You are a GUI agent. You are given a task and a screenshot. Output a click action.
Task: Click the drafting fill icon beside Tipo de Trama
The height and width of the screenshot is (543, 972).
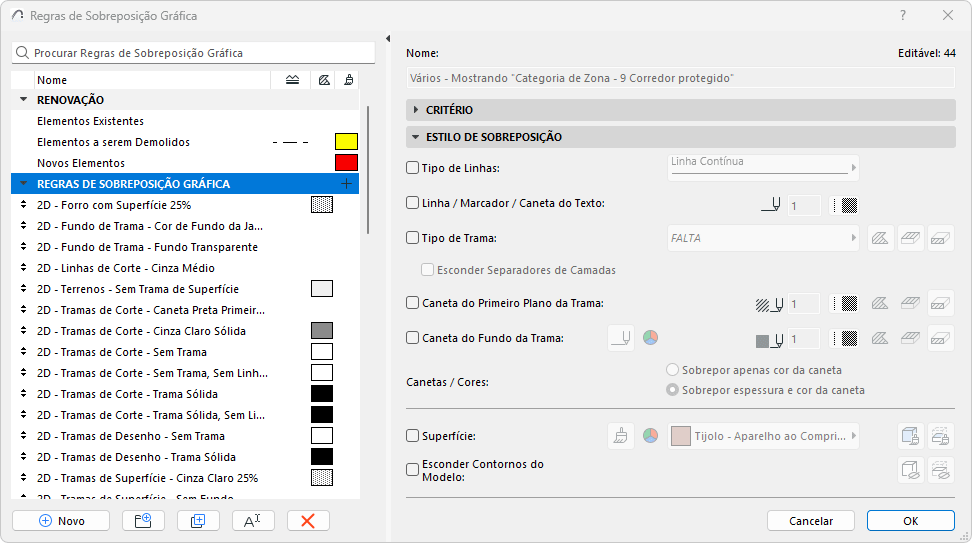(940, 238)
